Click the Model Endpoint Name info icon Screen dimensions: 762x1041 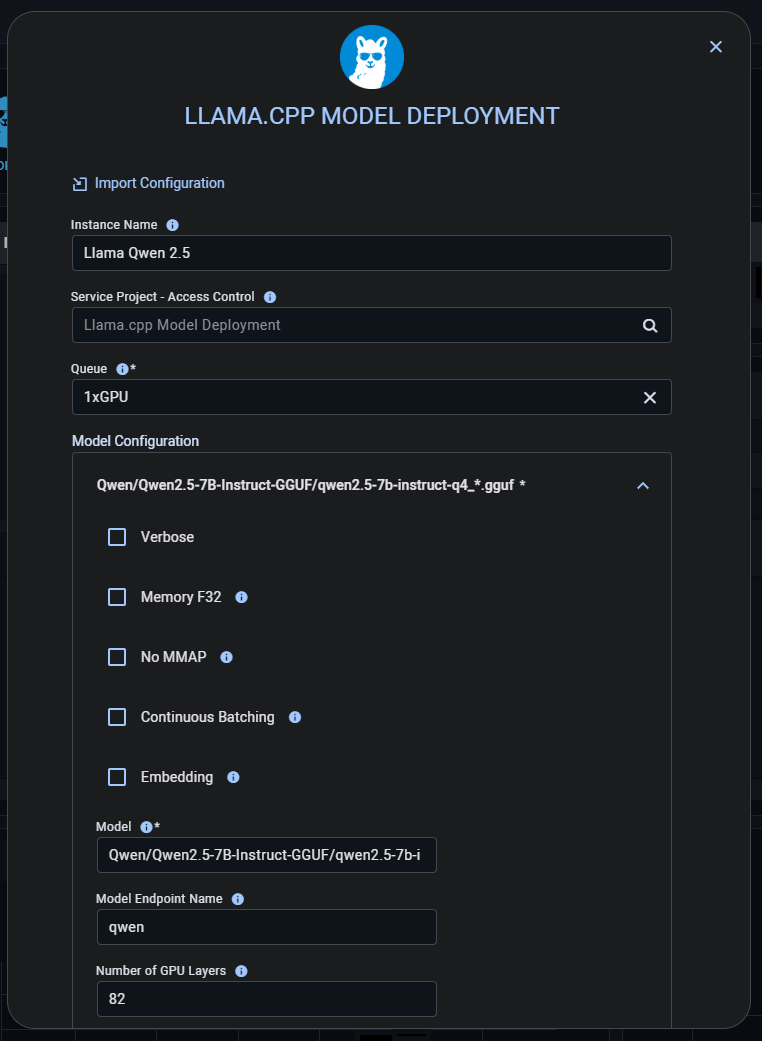tap(238, 899)
